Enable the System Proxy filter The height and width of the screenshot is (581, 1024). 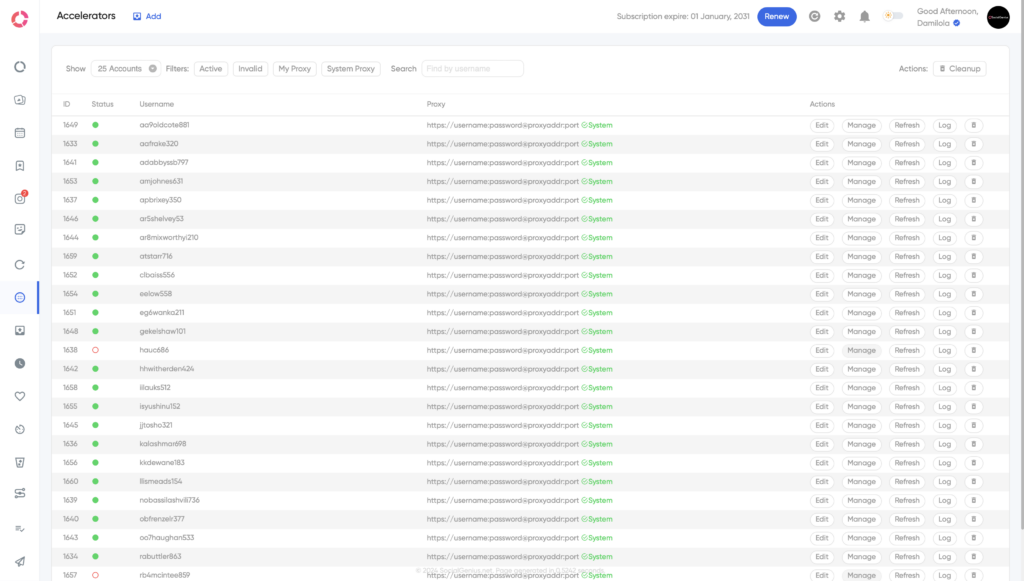351,69
